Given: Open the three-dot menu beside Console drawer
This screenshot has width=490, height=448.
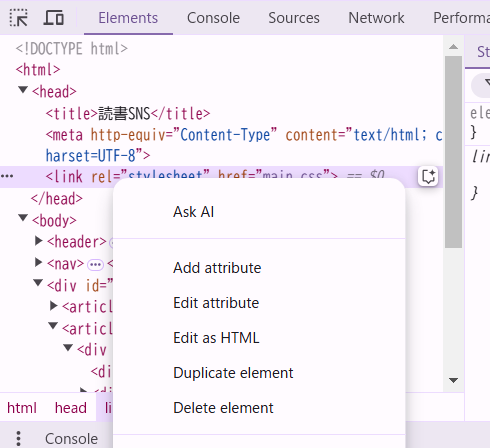Looking at the screenshot, I should tap(18, 438).
